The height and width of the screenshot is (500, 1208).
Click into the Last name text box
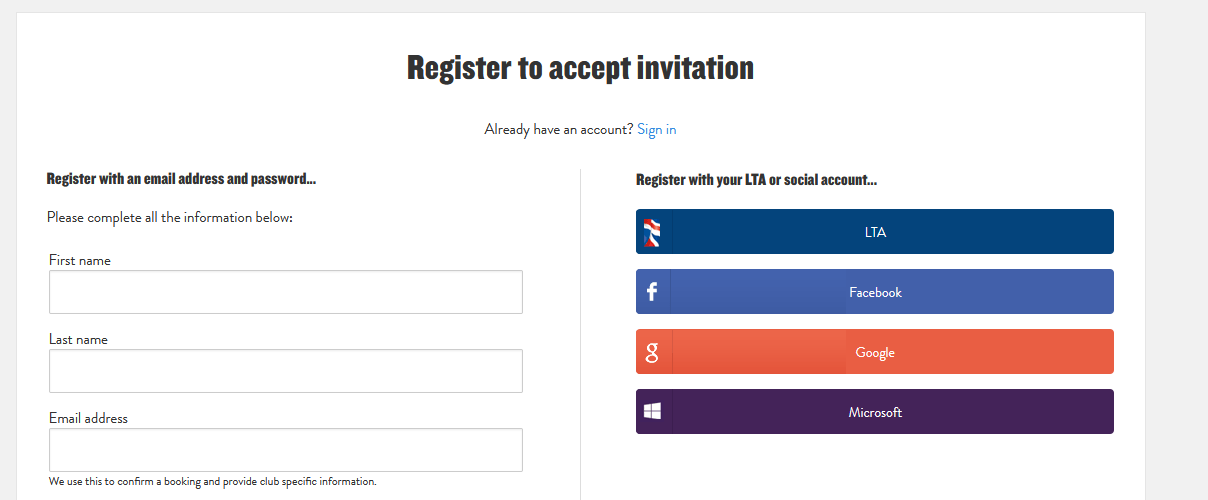[285, 371]
